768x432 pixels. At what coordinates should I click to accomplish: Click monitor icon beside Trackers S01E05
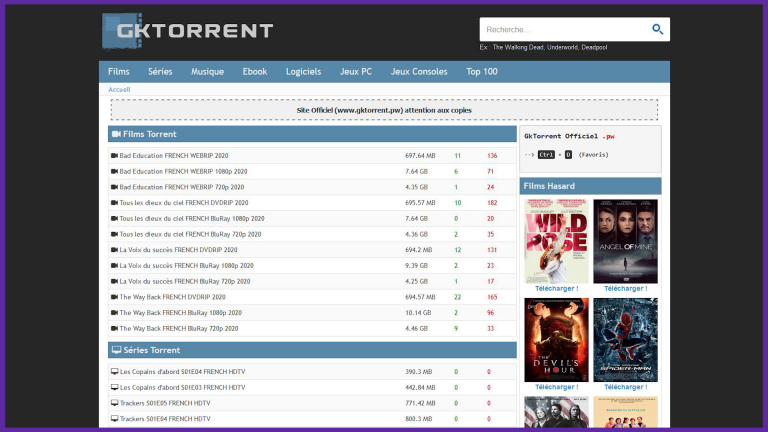[x=115, y=403]
